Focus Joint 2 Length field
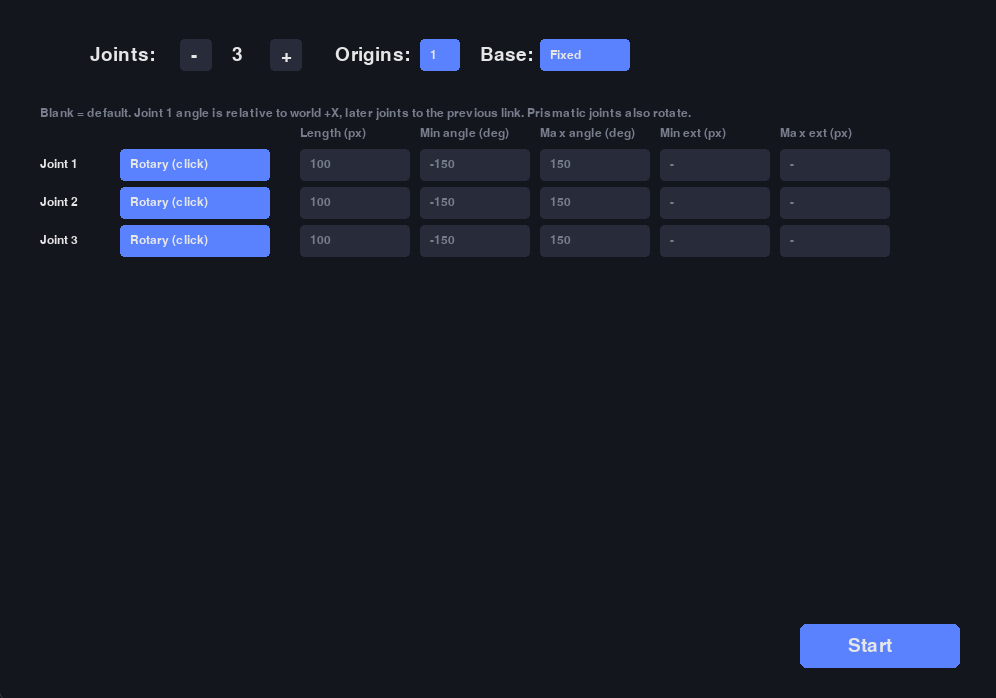This screenshot has width=996, height=698. point(354,203)
